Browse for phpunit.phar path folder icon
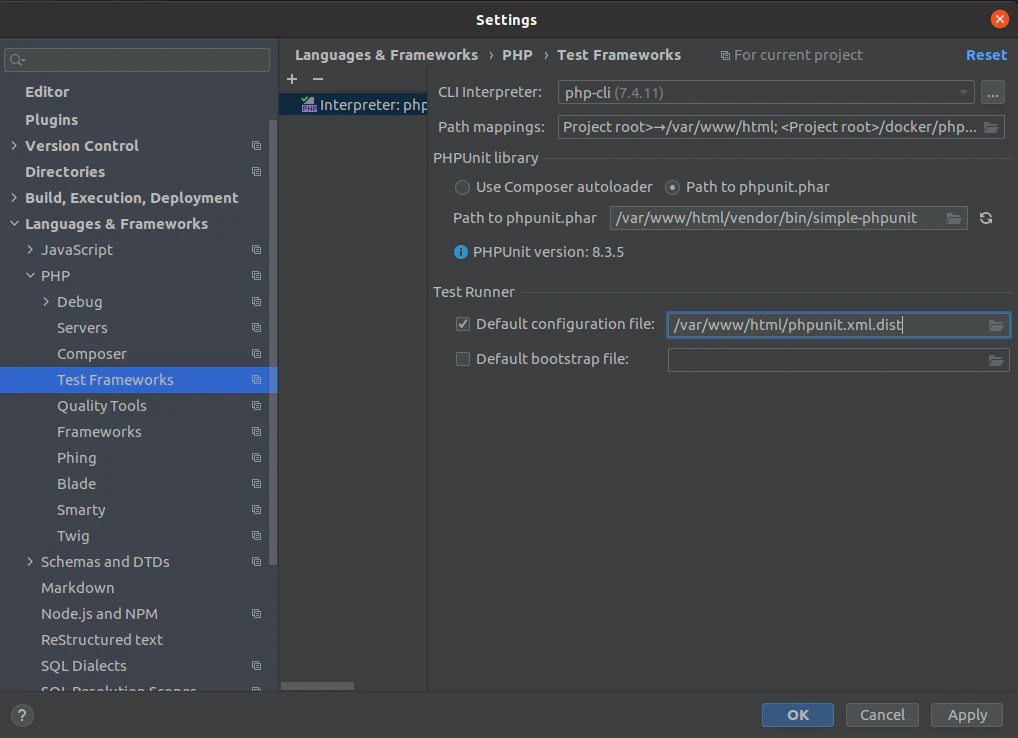 click(953, 218)
